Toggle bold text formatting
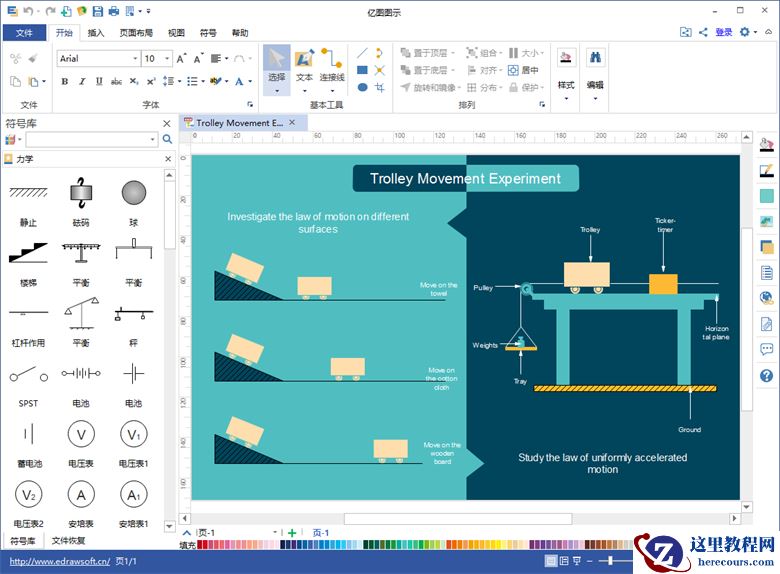Viewport: 780px width, 574px height. coord(65,81)
